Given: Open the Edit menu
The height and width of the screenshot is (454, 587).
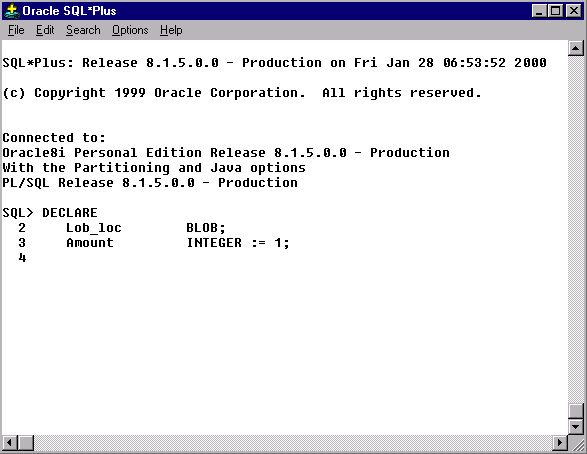Looking at the screenshot, I should (45, 30).
